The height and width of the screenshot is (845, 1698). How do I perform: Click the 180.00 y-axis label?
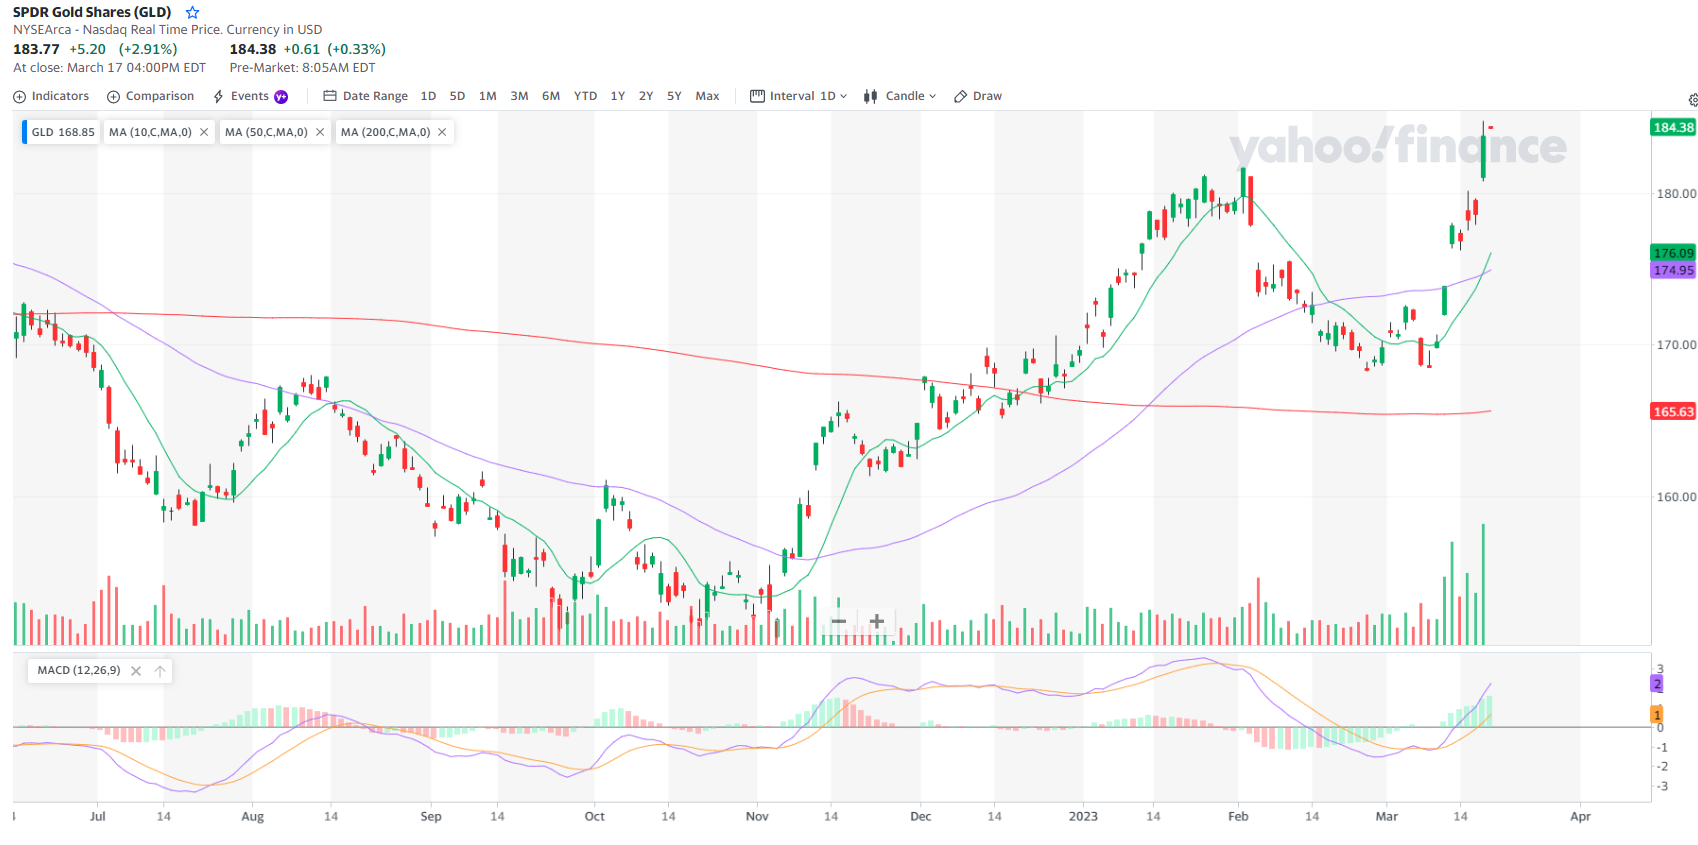[1676, 194]
